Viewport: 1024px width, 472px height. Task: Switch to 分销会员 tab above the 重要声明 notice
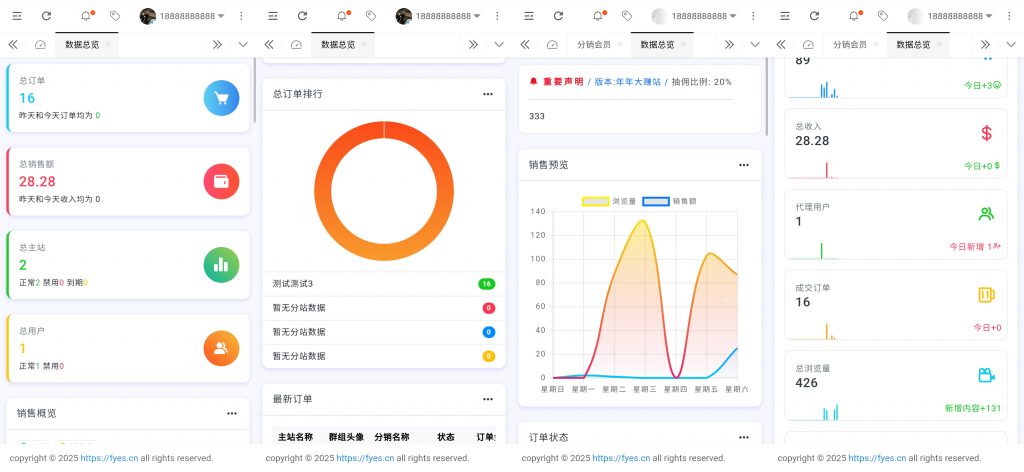(x=595, y=45)
